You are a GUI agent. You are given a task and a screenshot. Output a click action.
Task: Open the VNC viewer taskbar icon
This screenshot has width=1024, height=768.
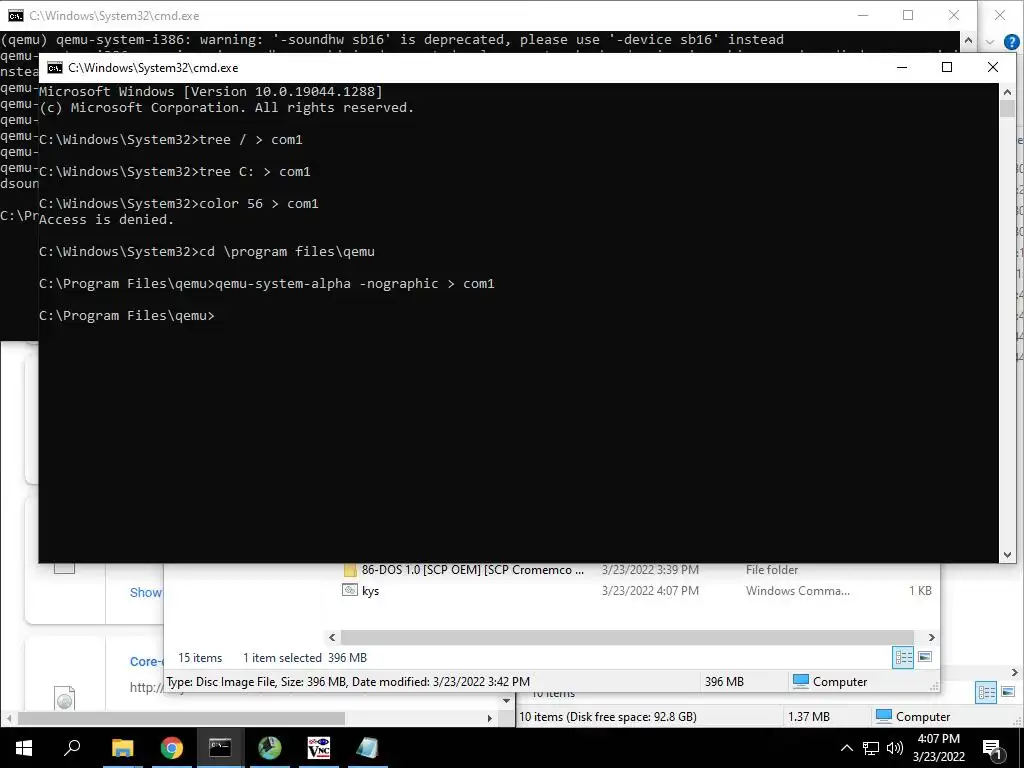319,748
